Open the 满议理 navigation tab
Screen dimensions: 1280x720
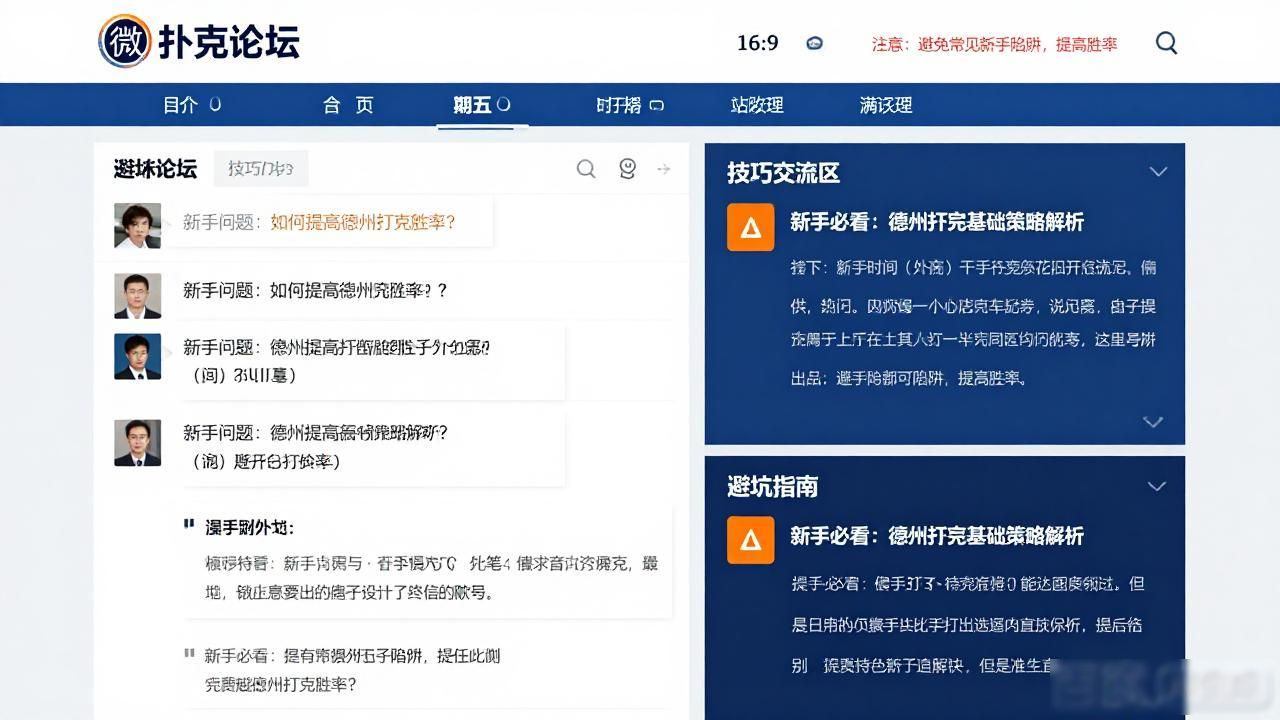(886, 105)
